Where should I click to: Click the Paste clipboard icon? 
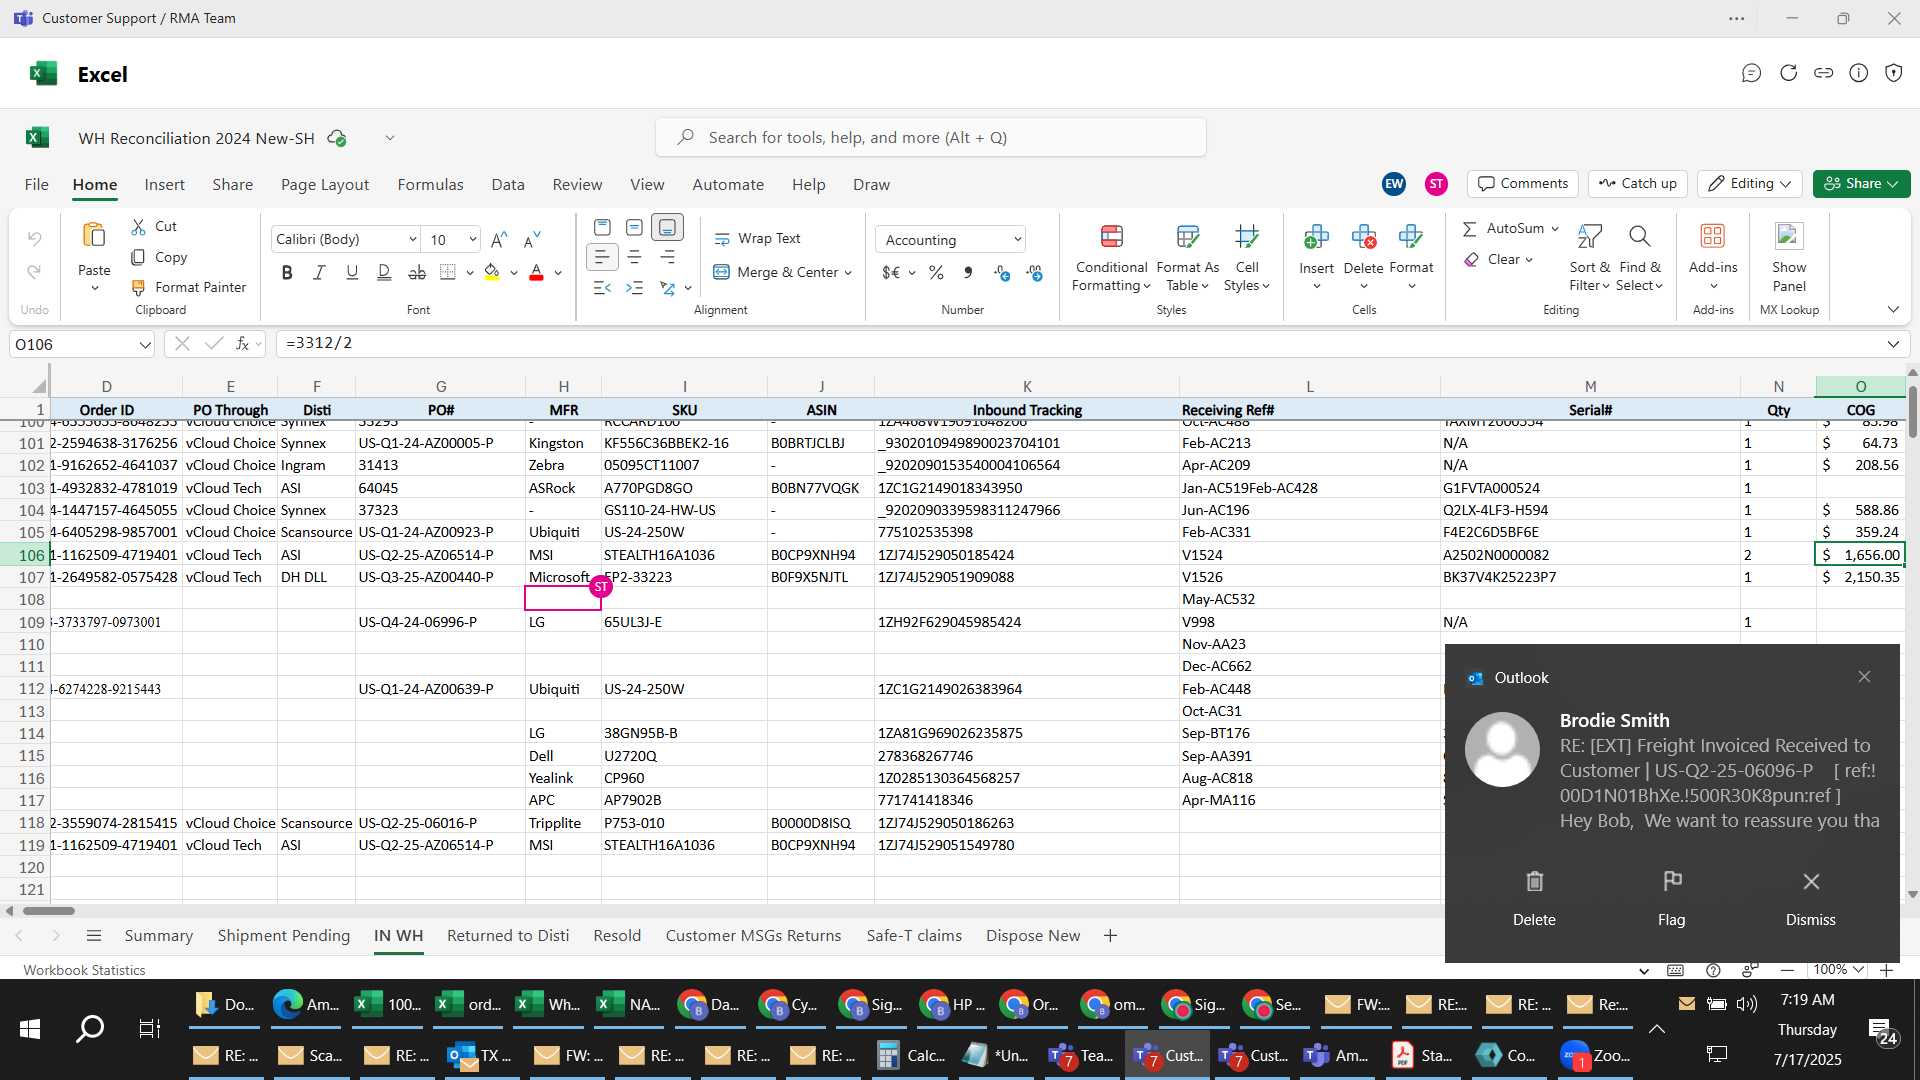[94, 235]
